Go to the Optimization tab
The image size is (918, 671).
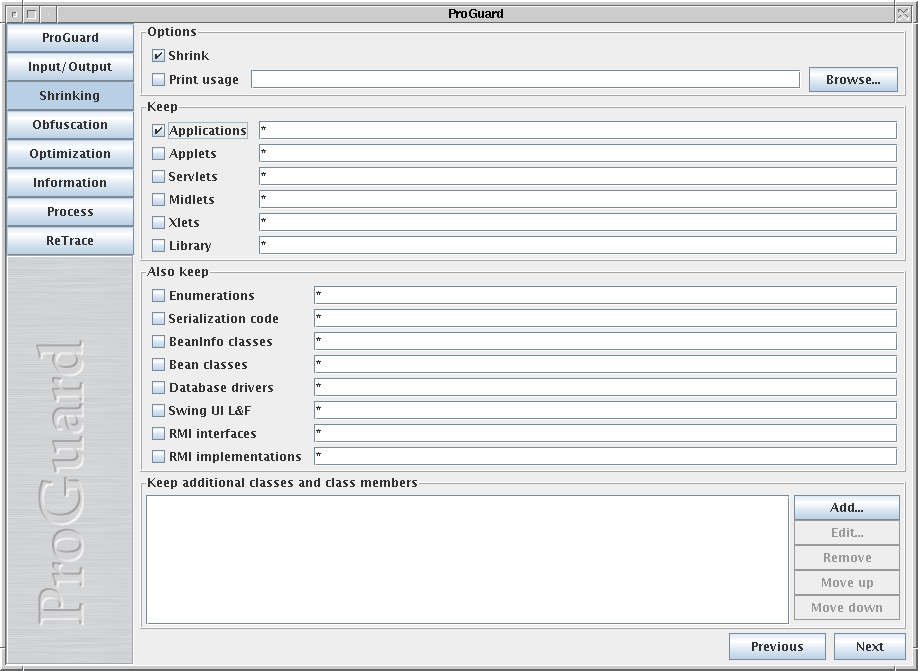pos(70,154)
